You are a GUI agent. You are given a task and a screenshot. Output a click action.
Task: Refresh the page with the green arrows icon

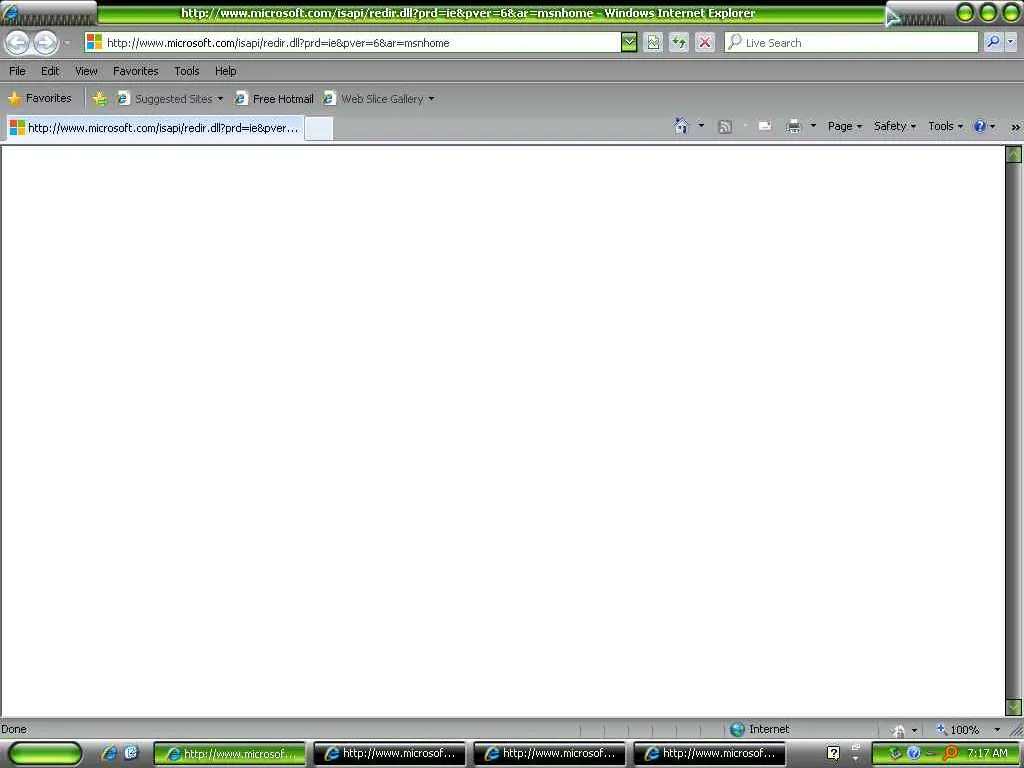click(x=679, y=43)
